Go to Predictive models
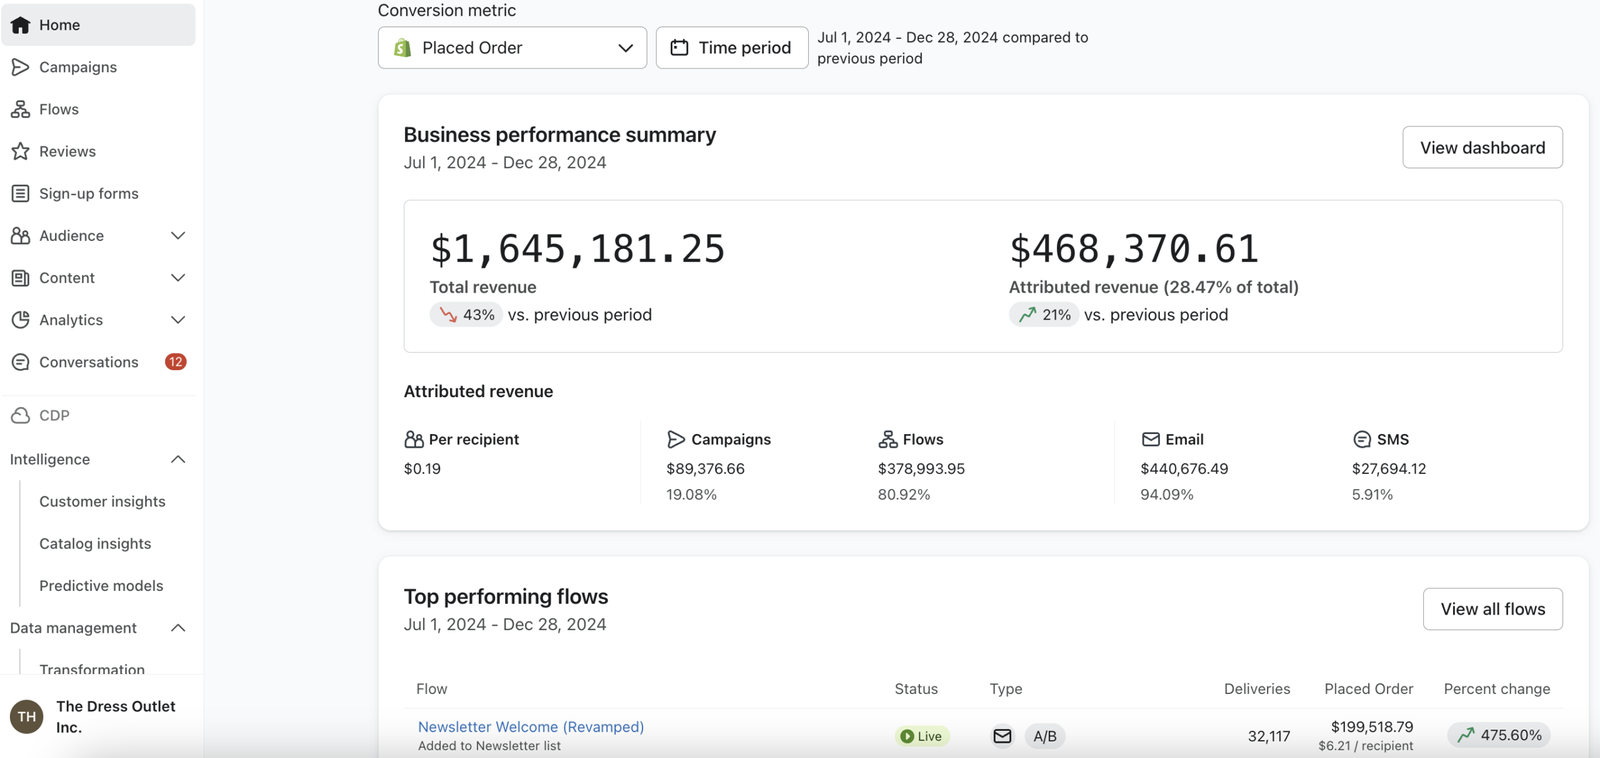The image size is (1600, 758). click(101, 586)
